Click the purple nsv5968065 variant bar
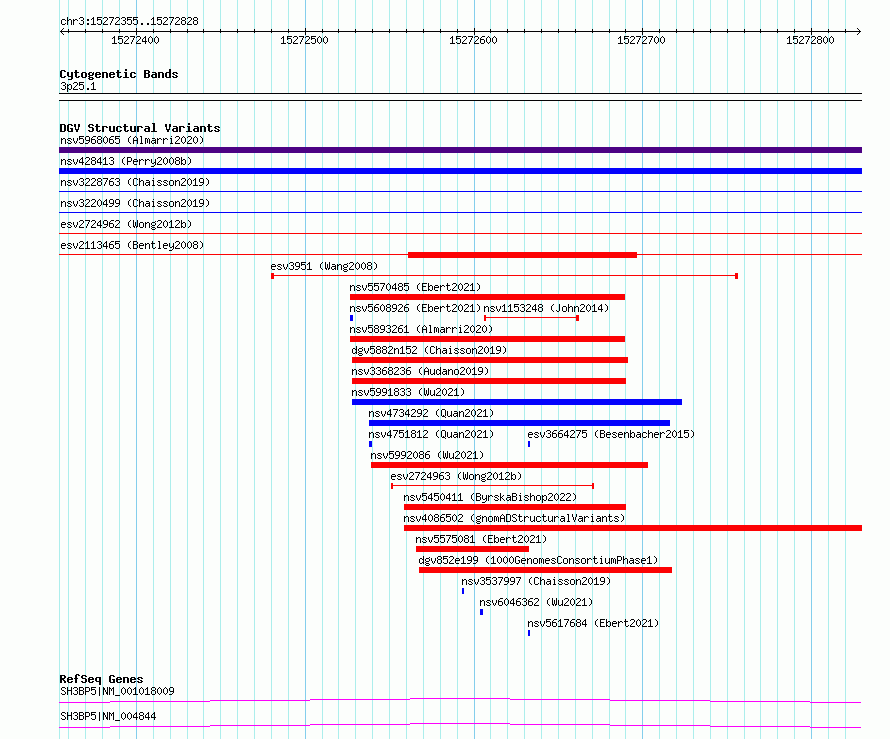The height and width of the screenshot is (739, 890). 460,150
